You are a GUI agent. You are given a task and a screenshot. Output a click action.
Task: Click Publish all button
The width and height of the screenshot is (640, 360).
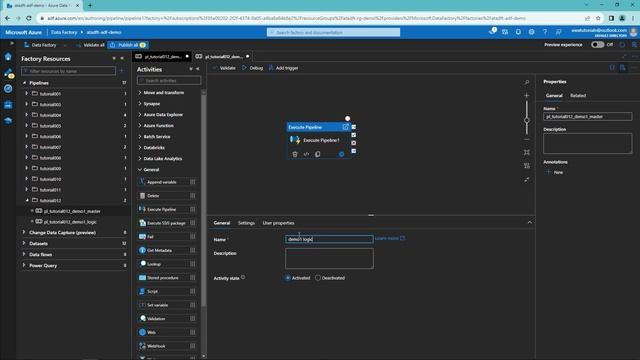tap(128, 45)
